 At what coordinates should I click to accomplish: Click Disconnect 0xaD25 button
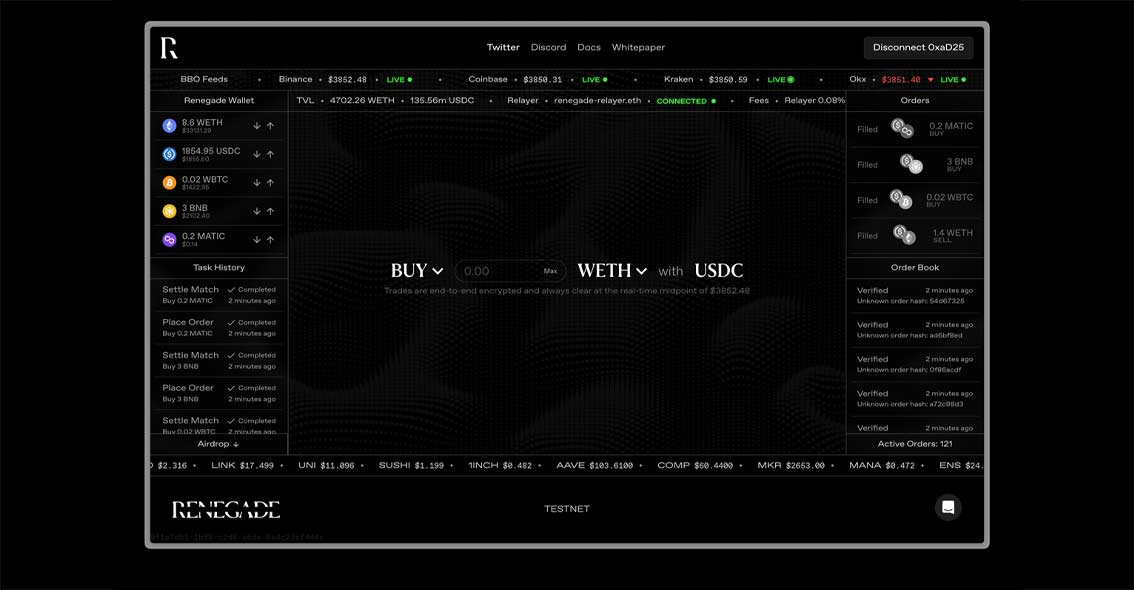[918, 48]
